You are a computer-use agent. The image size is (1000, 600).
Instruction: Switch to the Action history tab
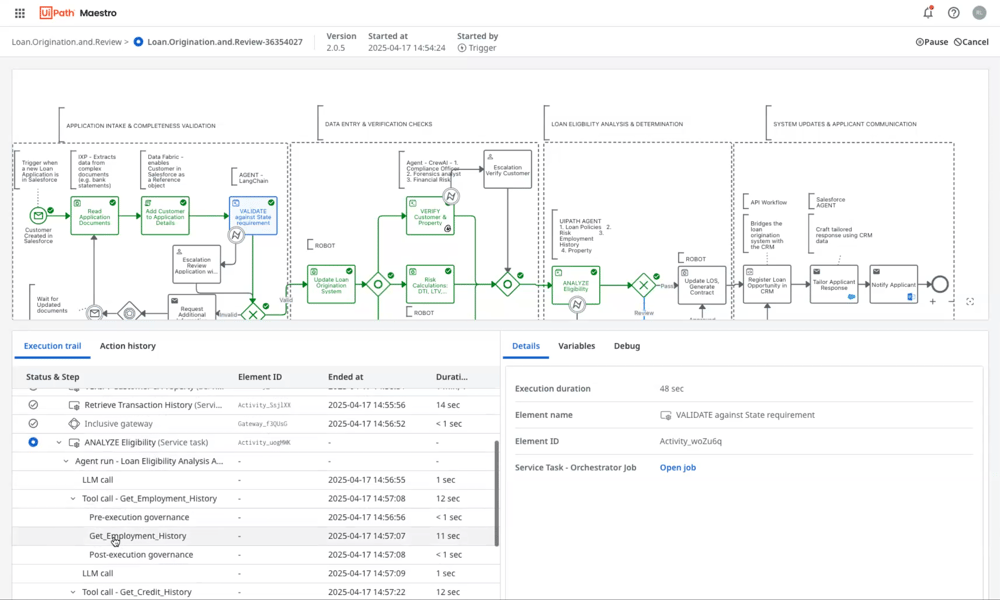click(128, 346)
